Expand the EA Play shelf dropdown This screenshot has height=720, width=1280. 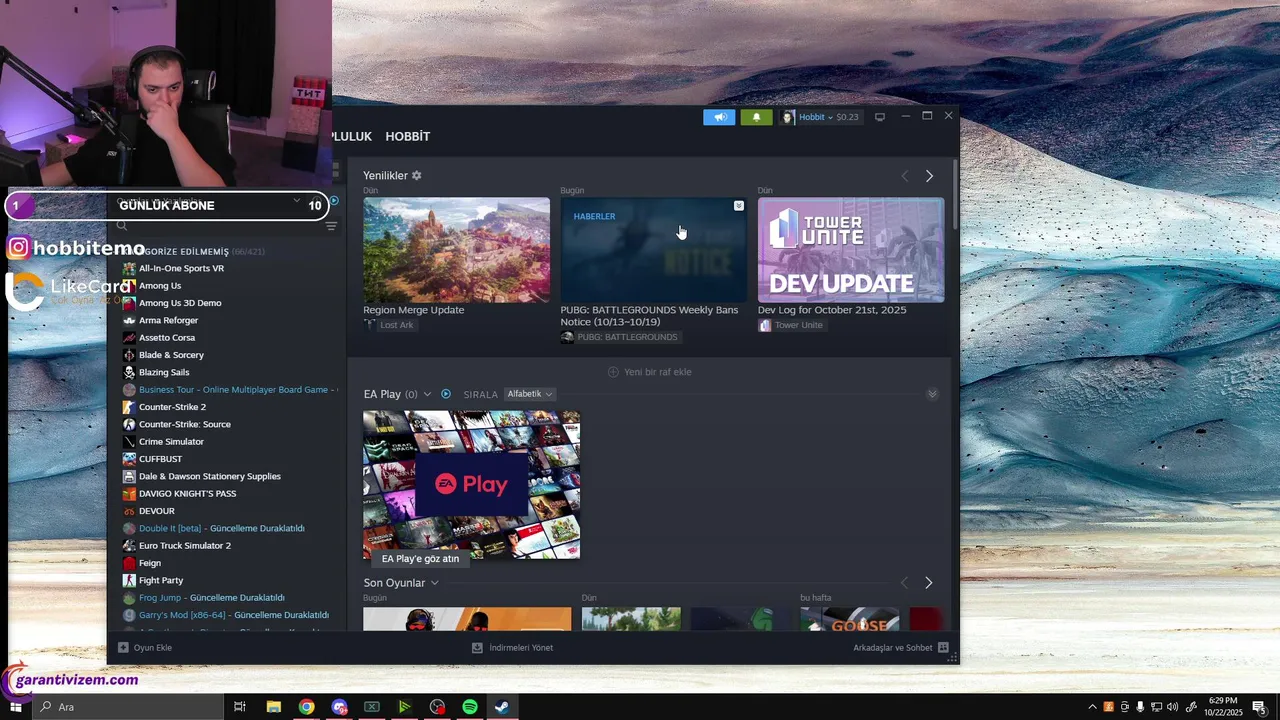[x=427, y=394]
